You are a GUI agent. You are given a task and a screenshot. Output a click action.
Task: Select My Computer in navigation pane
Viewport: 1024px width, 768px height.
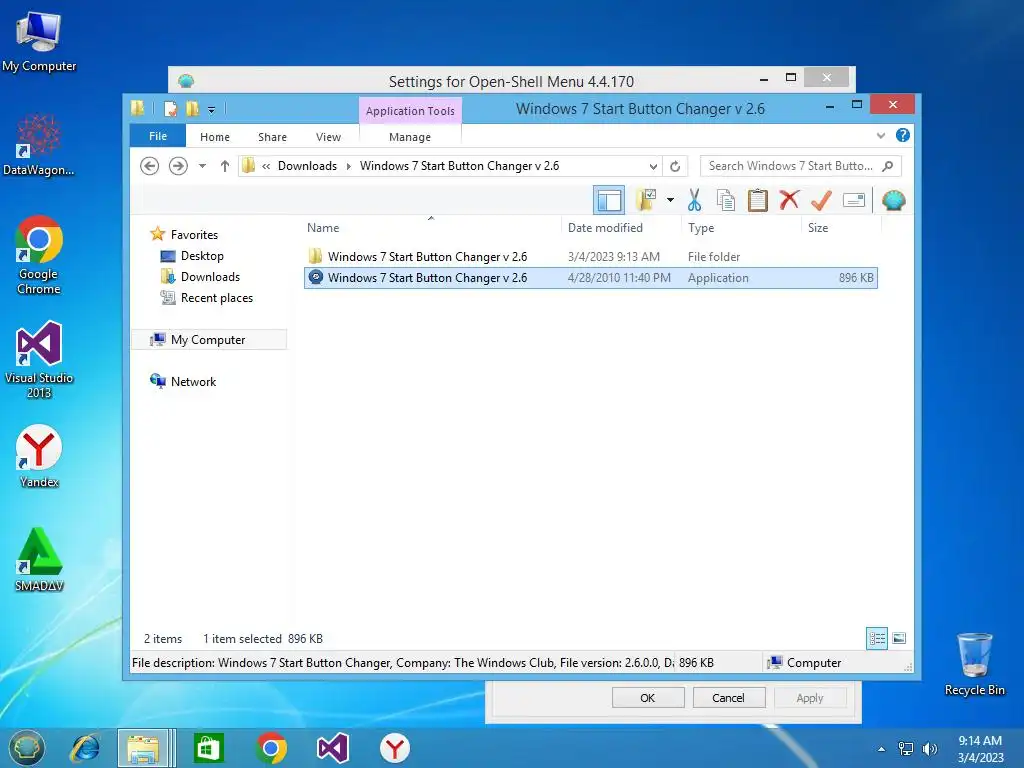[x=208, y=340]
